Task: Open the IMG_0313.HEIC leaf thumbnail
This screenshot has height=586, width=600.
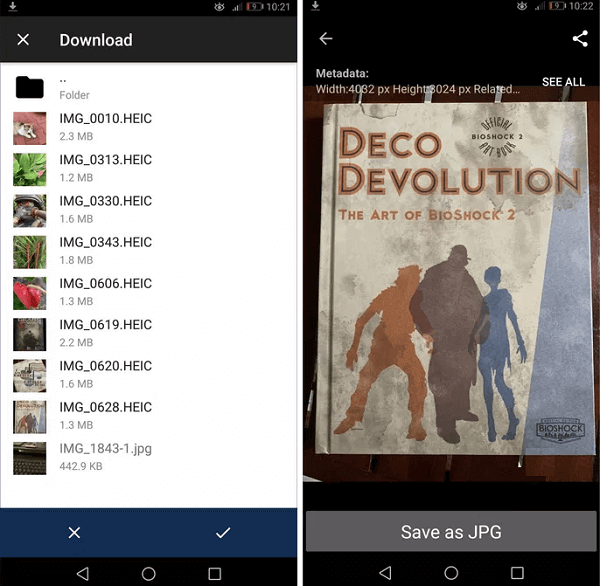Action: 29,170
